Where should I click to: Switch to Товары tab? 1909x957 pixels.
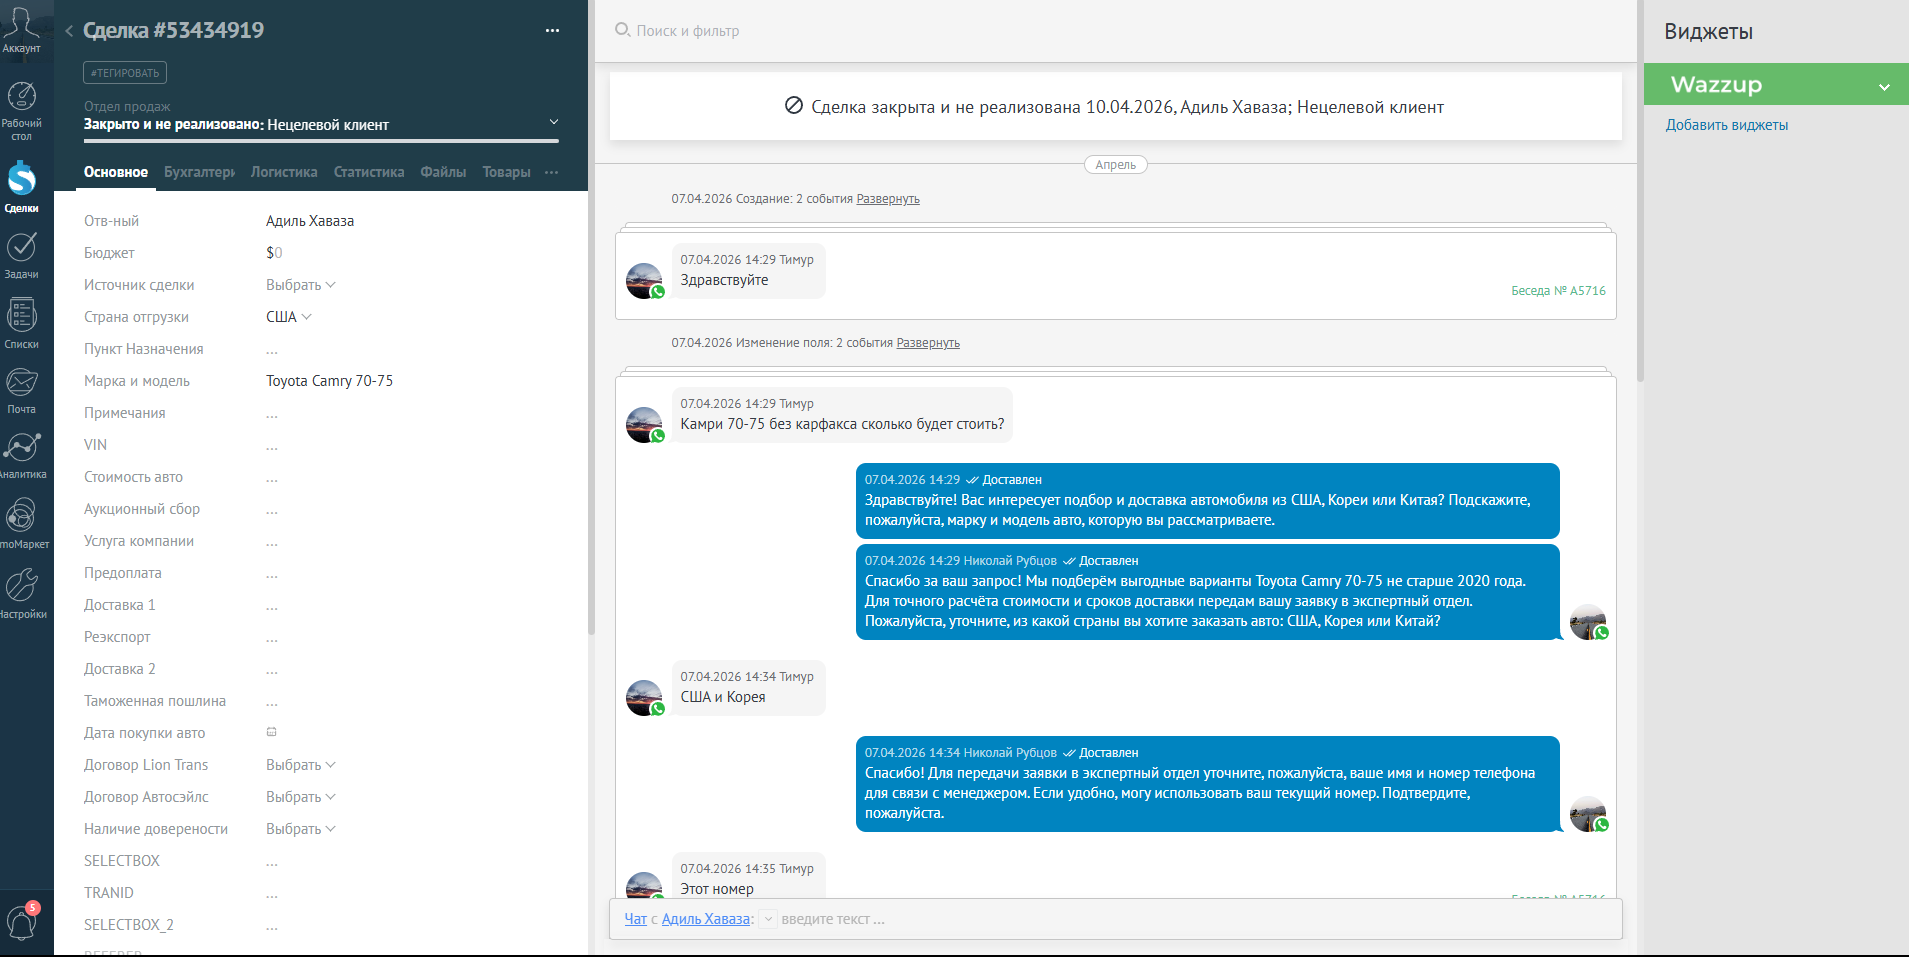[506, 172]
